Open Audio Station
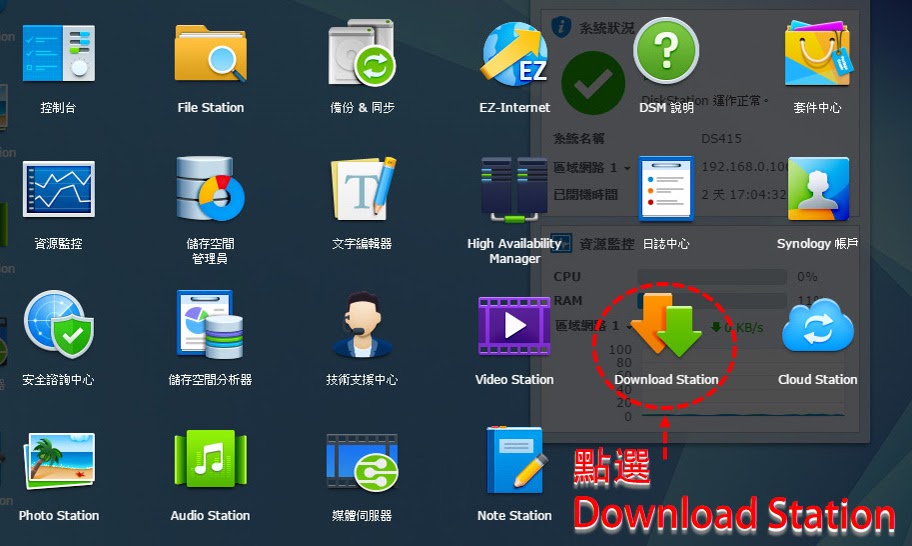Viewport: 912px width, 546px height. [211, 459]
